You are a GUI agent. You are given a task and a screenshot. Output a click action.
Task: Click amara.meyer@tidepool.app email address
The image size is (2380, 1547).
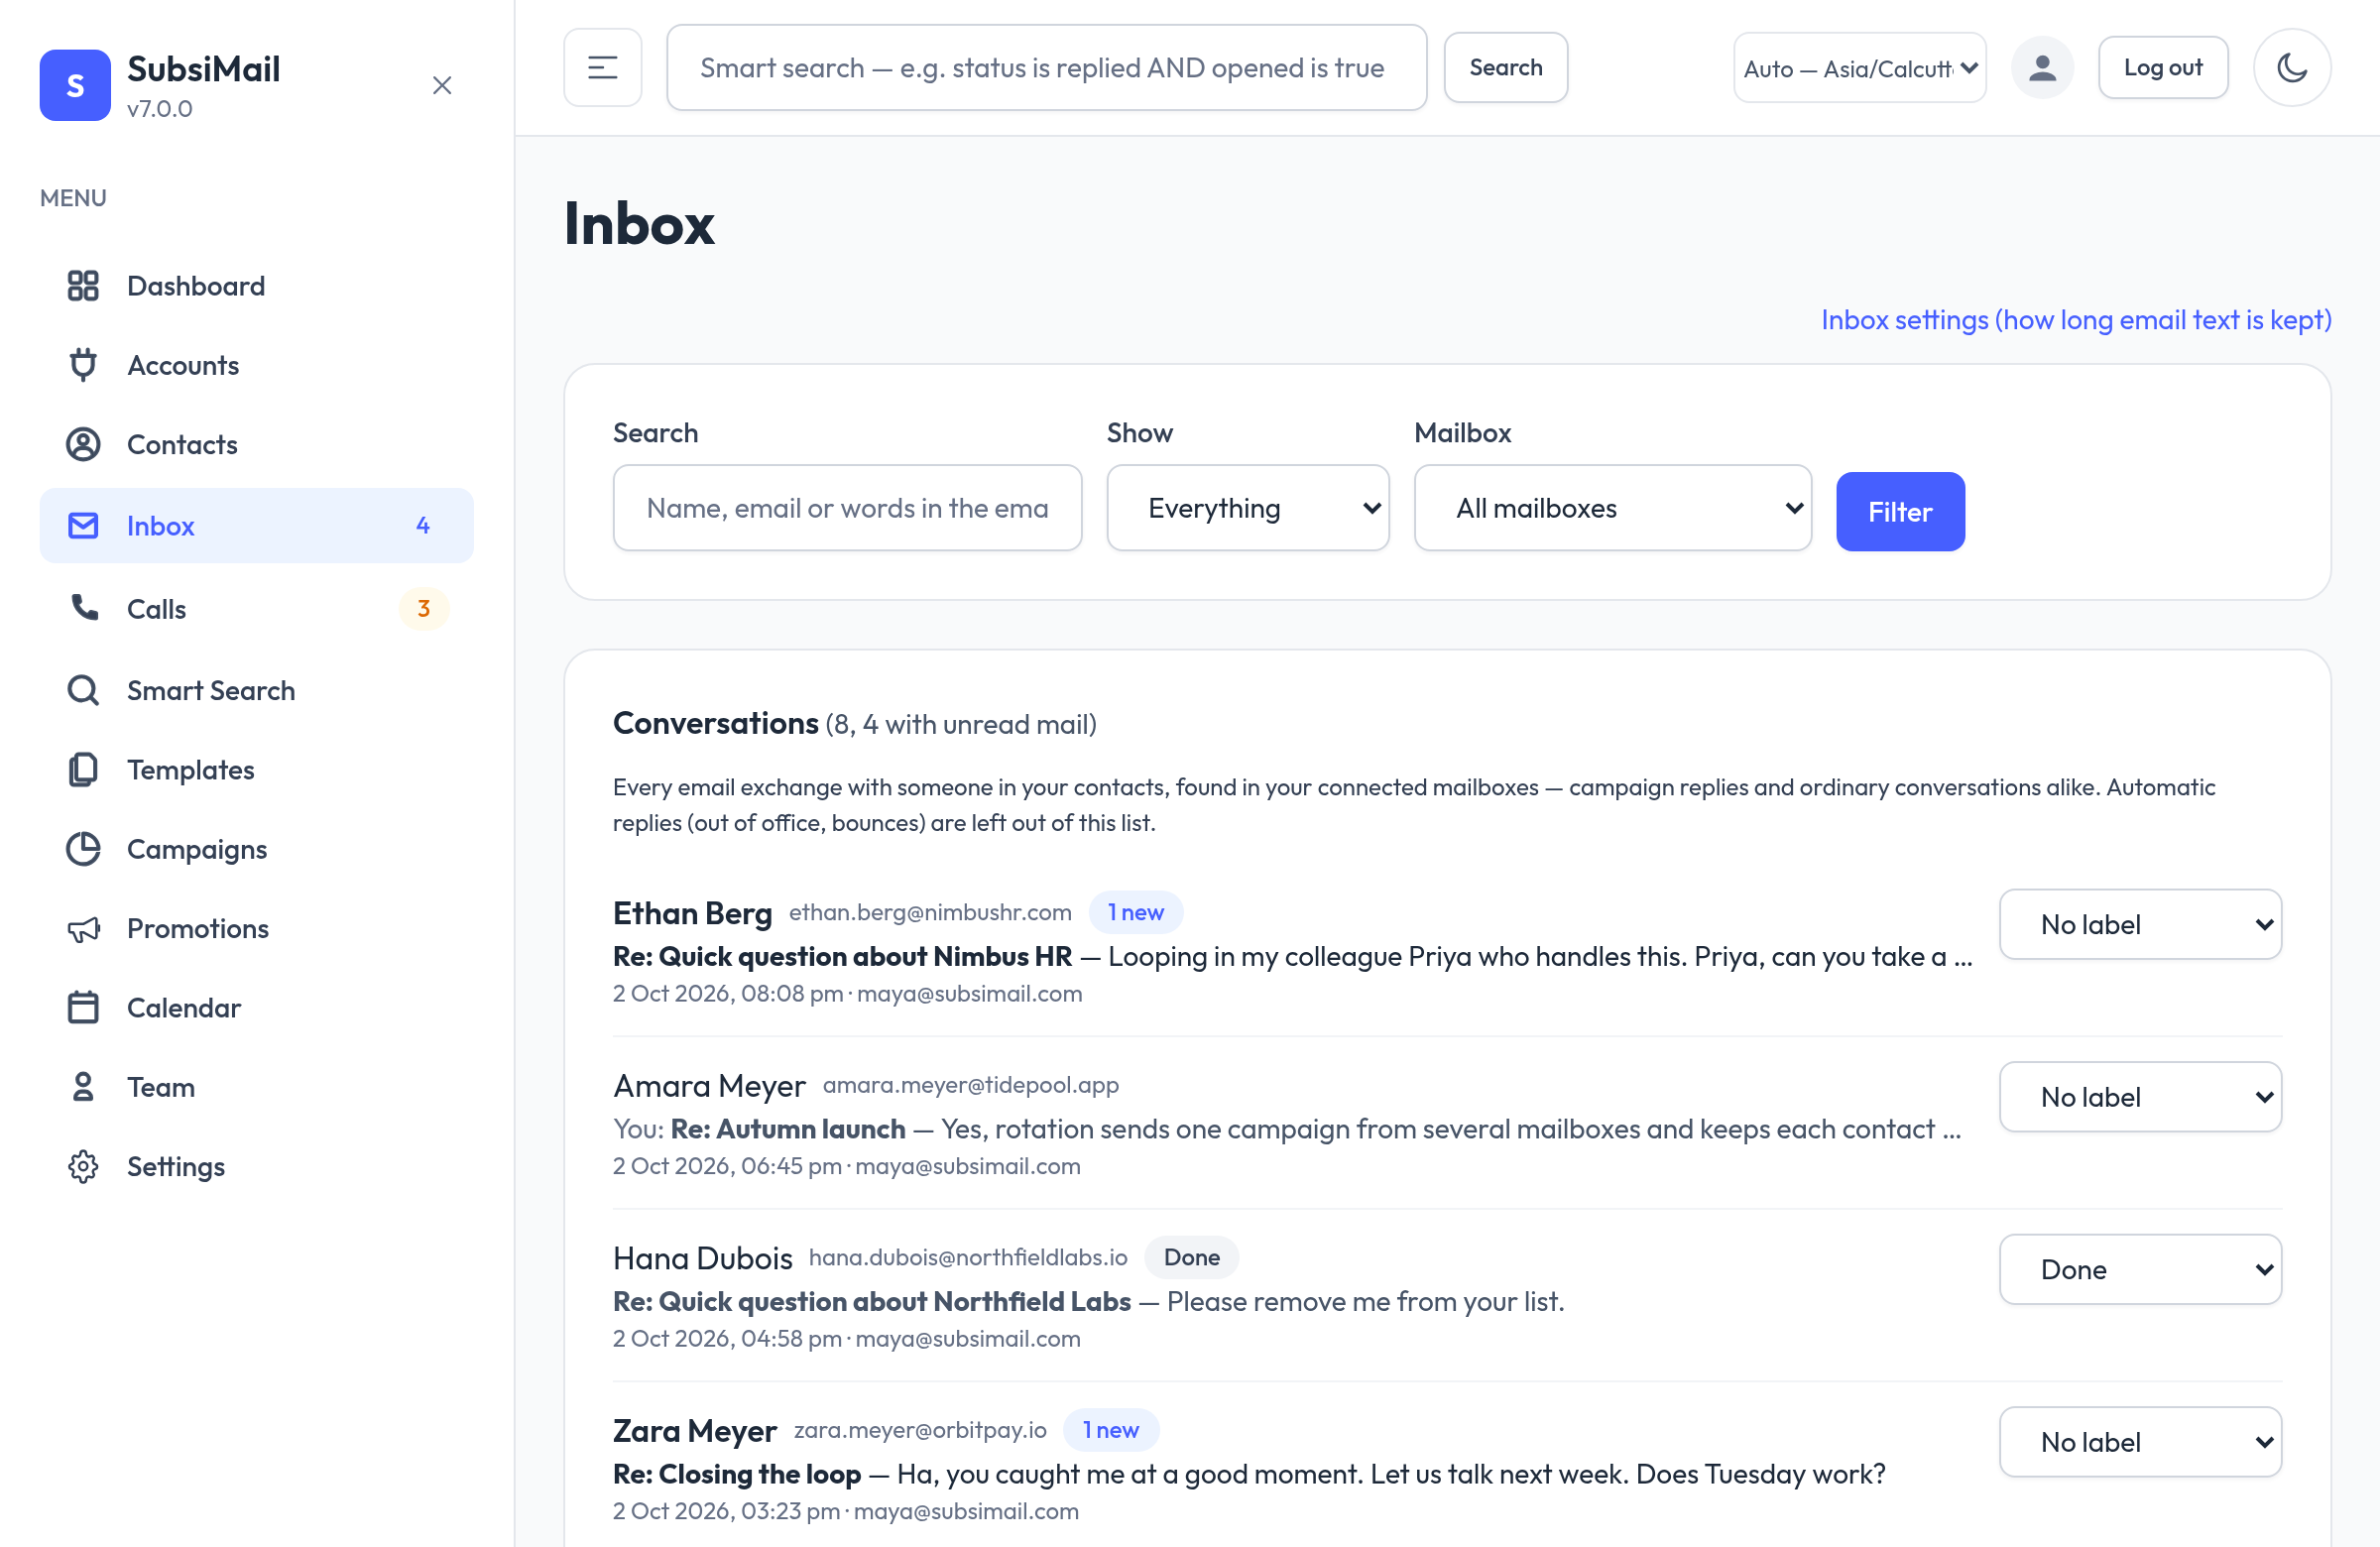click(970, 1084)
